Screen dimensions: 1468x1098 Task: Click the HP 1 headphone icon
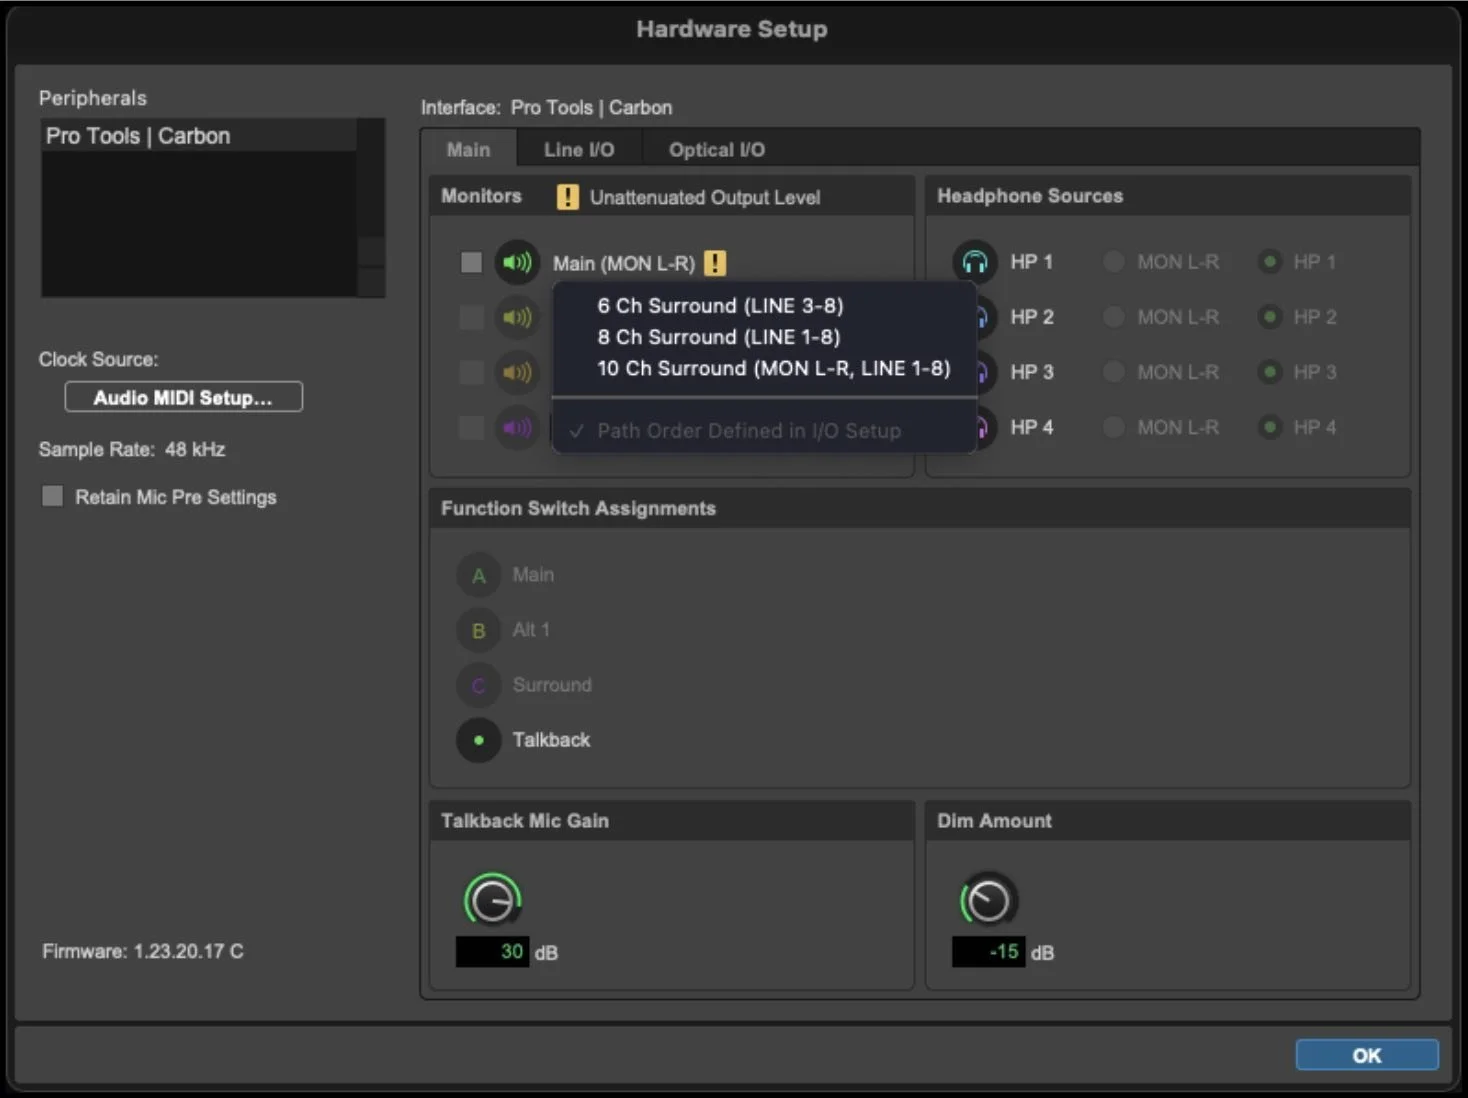975,262
